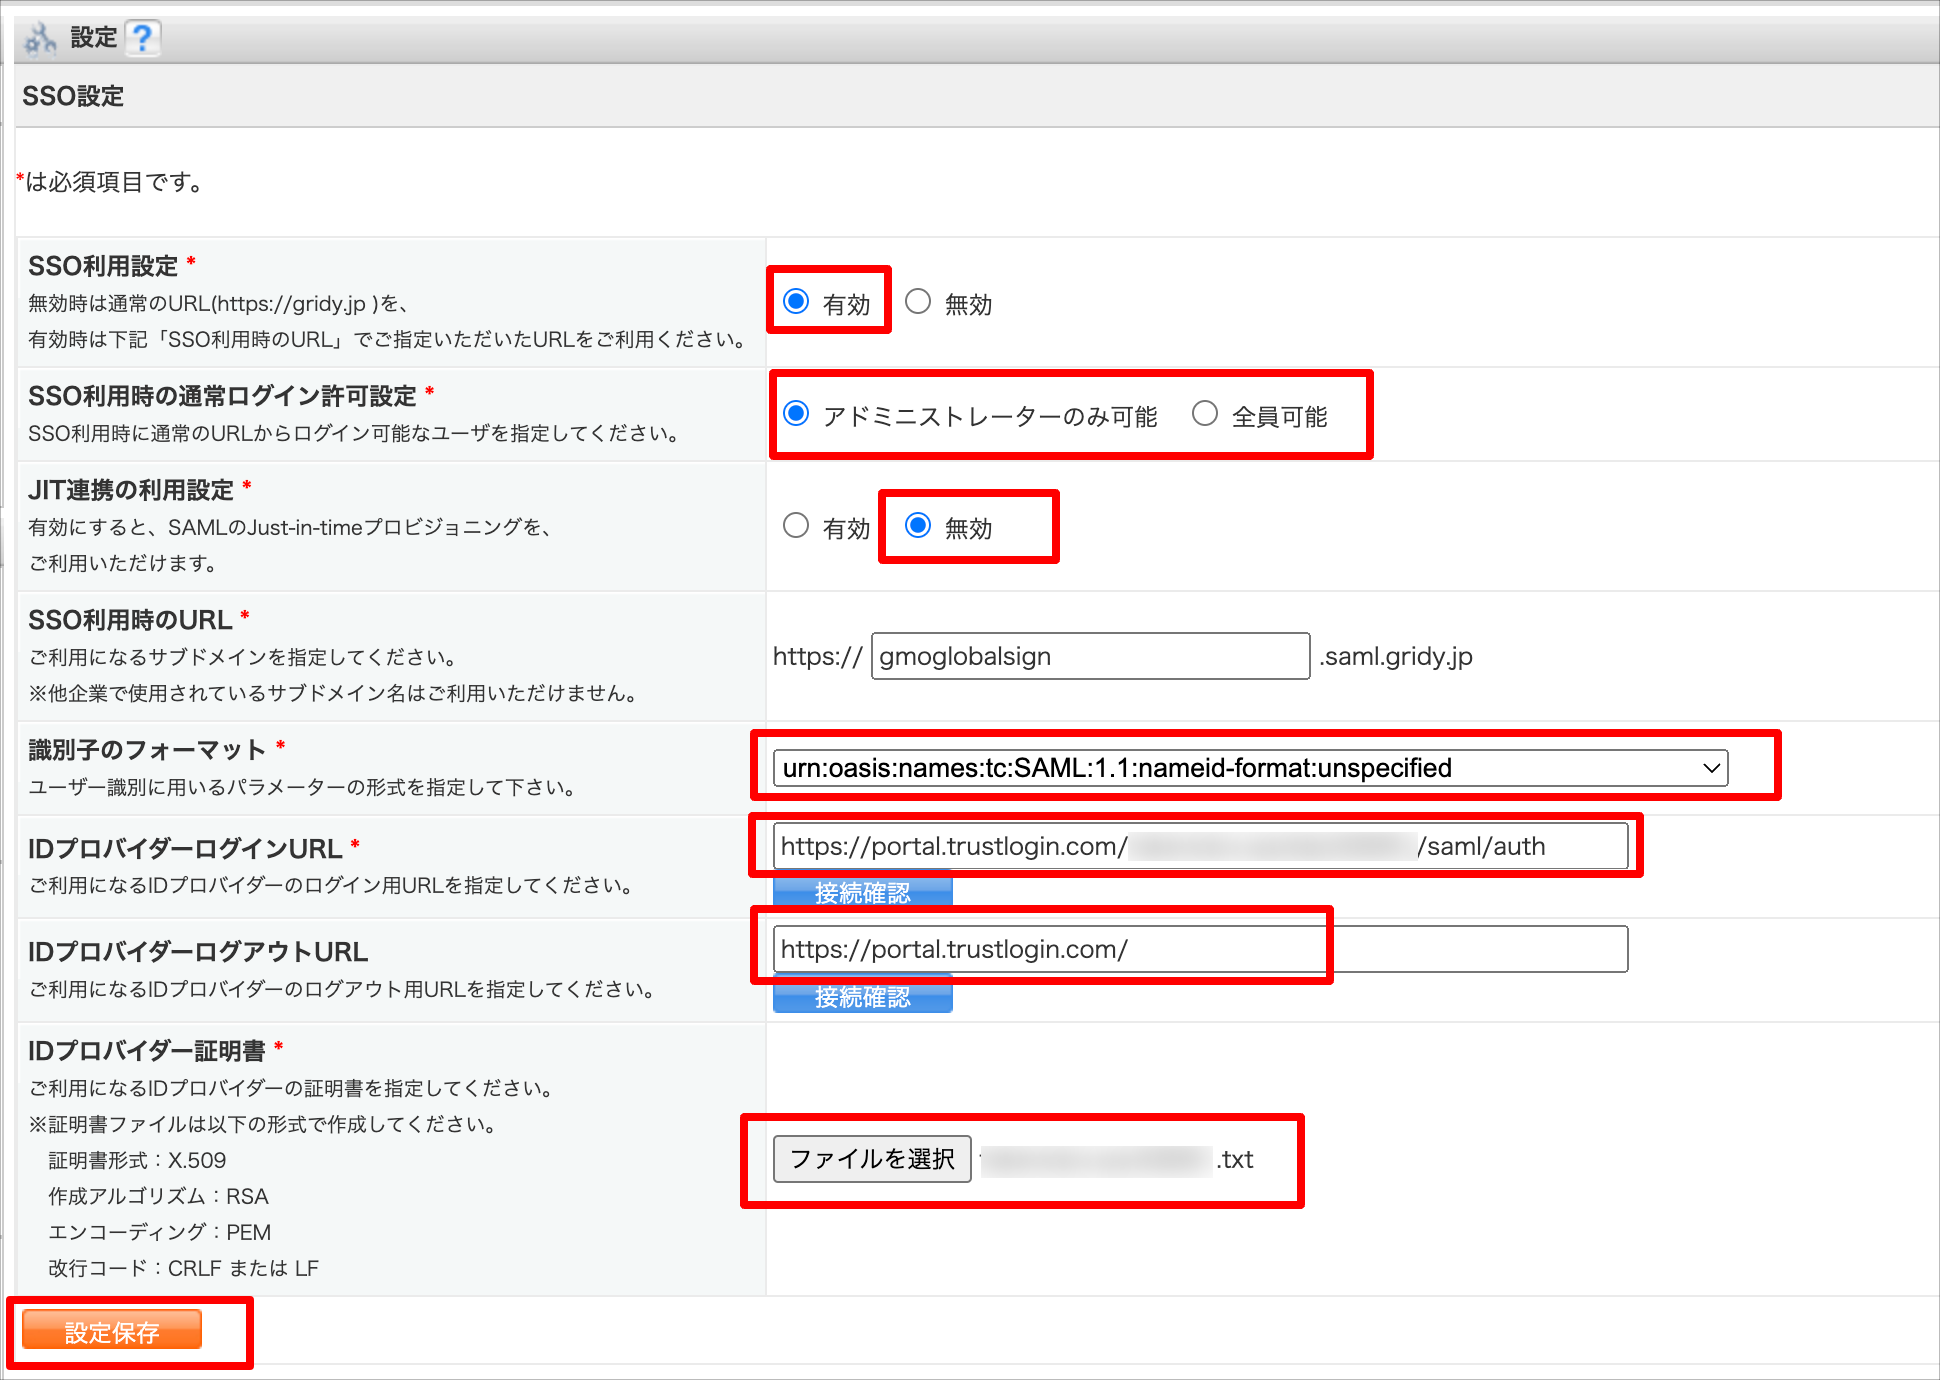Screen dimensions: 1940x1380
Task: Select 無効 for JIT連携の利用設定
Action: (x=919, y=527)
